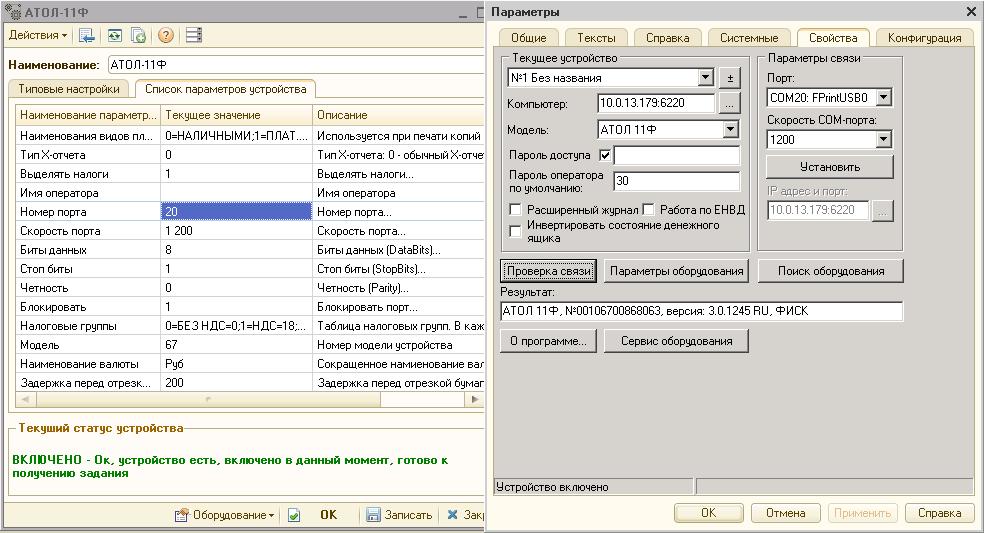The height and width of the screenshot is (533, 984).
Task: Click the О программе... button
Action: tap(548, 341)
